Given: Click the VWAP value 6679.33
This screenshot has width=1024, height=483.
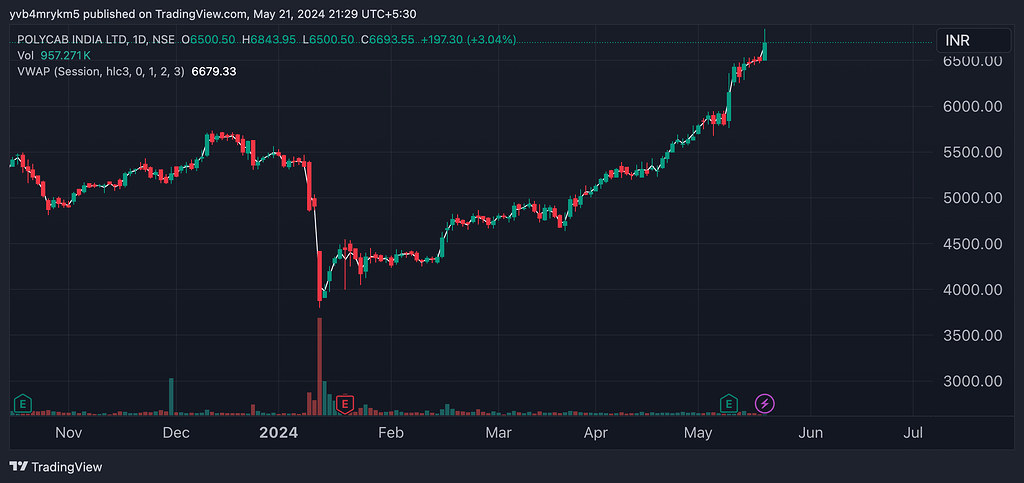Looking at the screenshot, I should (212, 71).
